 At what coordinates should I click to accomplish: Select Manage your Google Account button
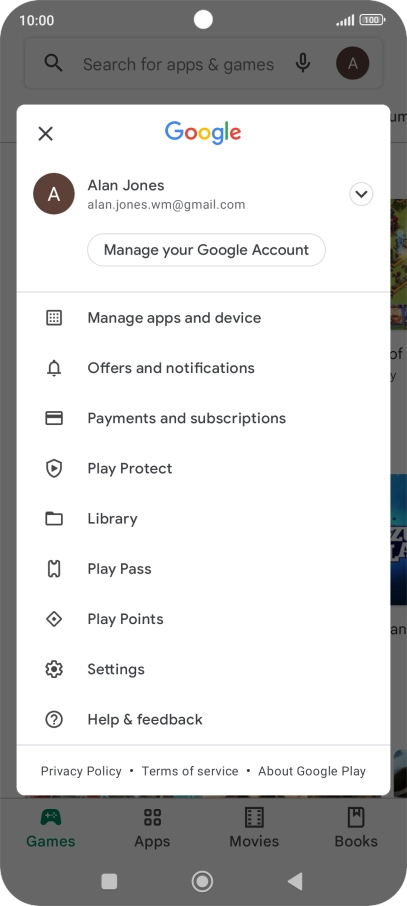click(x=206, y=250)
